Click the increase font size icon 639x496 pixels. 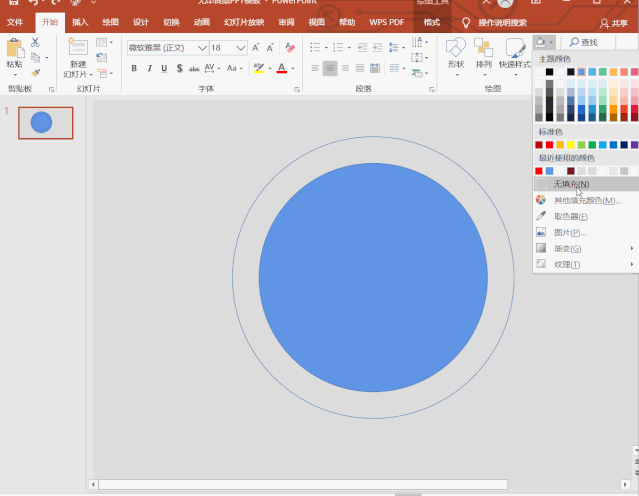257,47
